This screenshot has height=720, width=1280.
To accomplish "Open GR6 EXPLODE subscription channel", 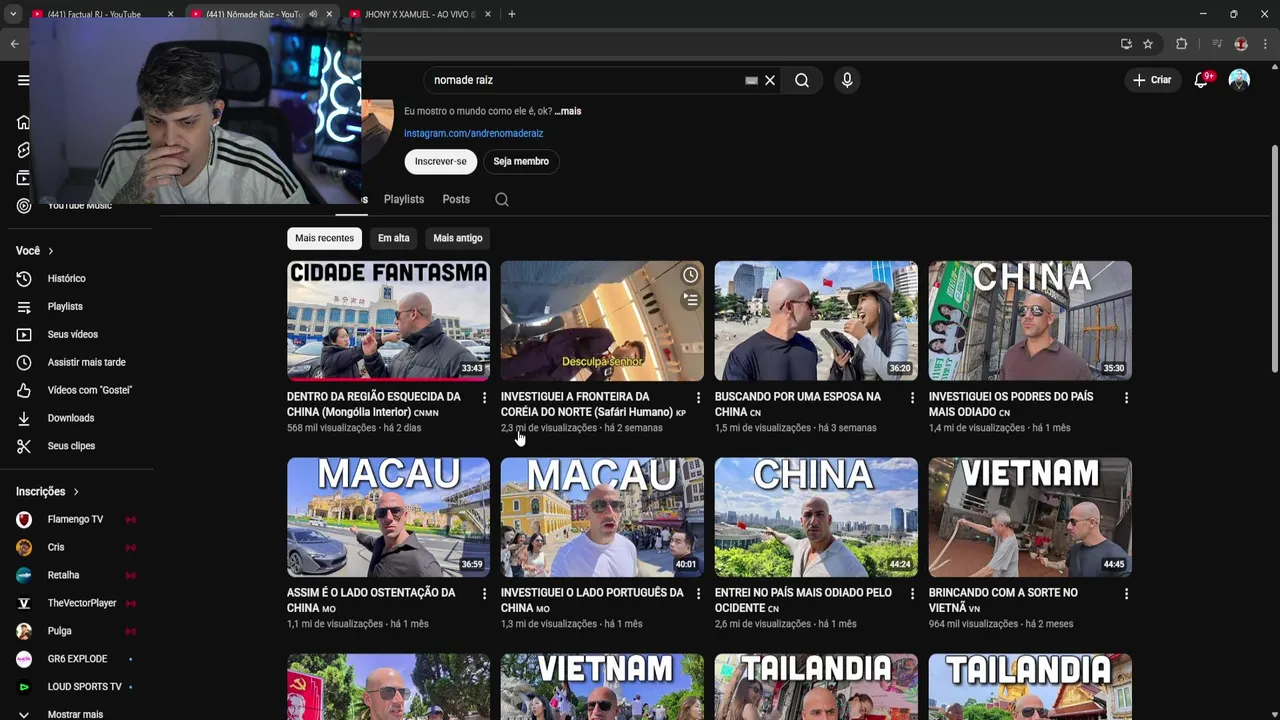I will [x=76, y=659].
